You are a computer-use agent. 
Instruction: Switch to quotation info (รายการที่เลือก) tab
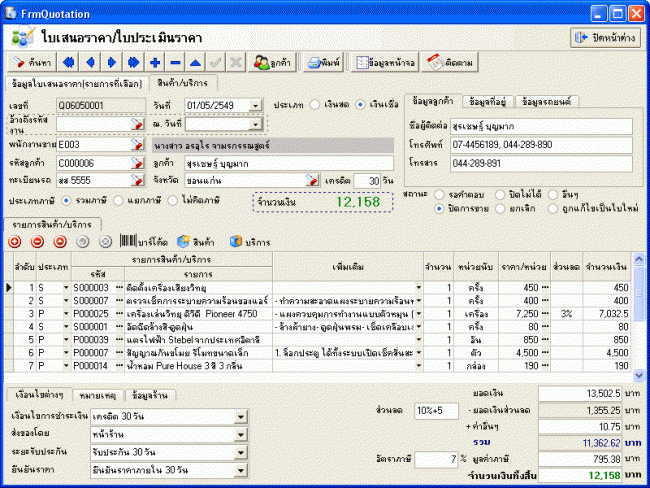pos(77,84)
